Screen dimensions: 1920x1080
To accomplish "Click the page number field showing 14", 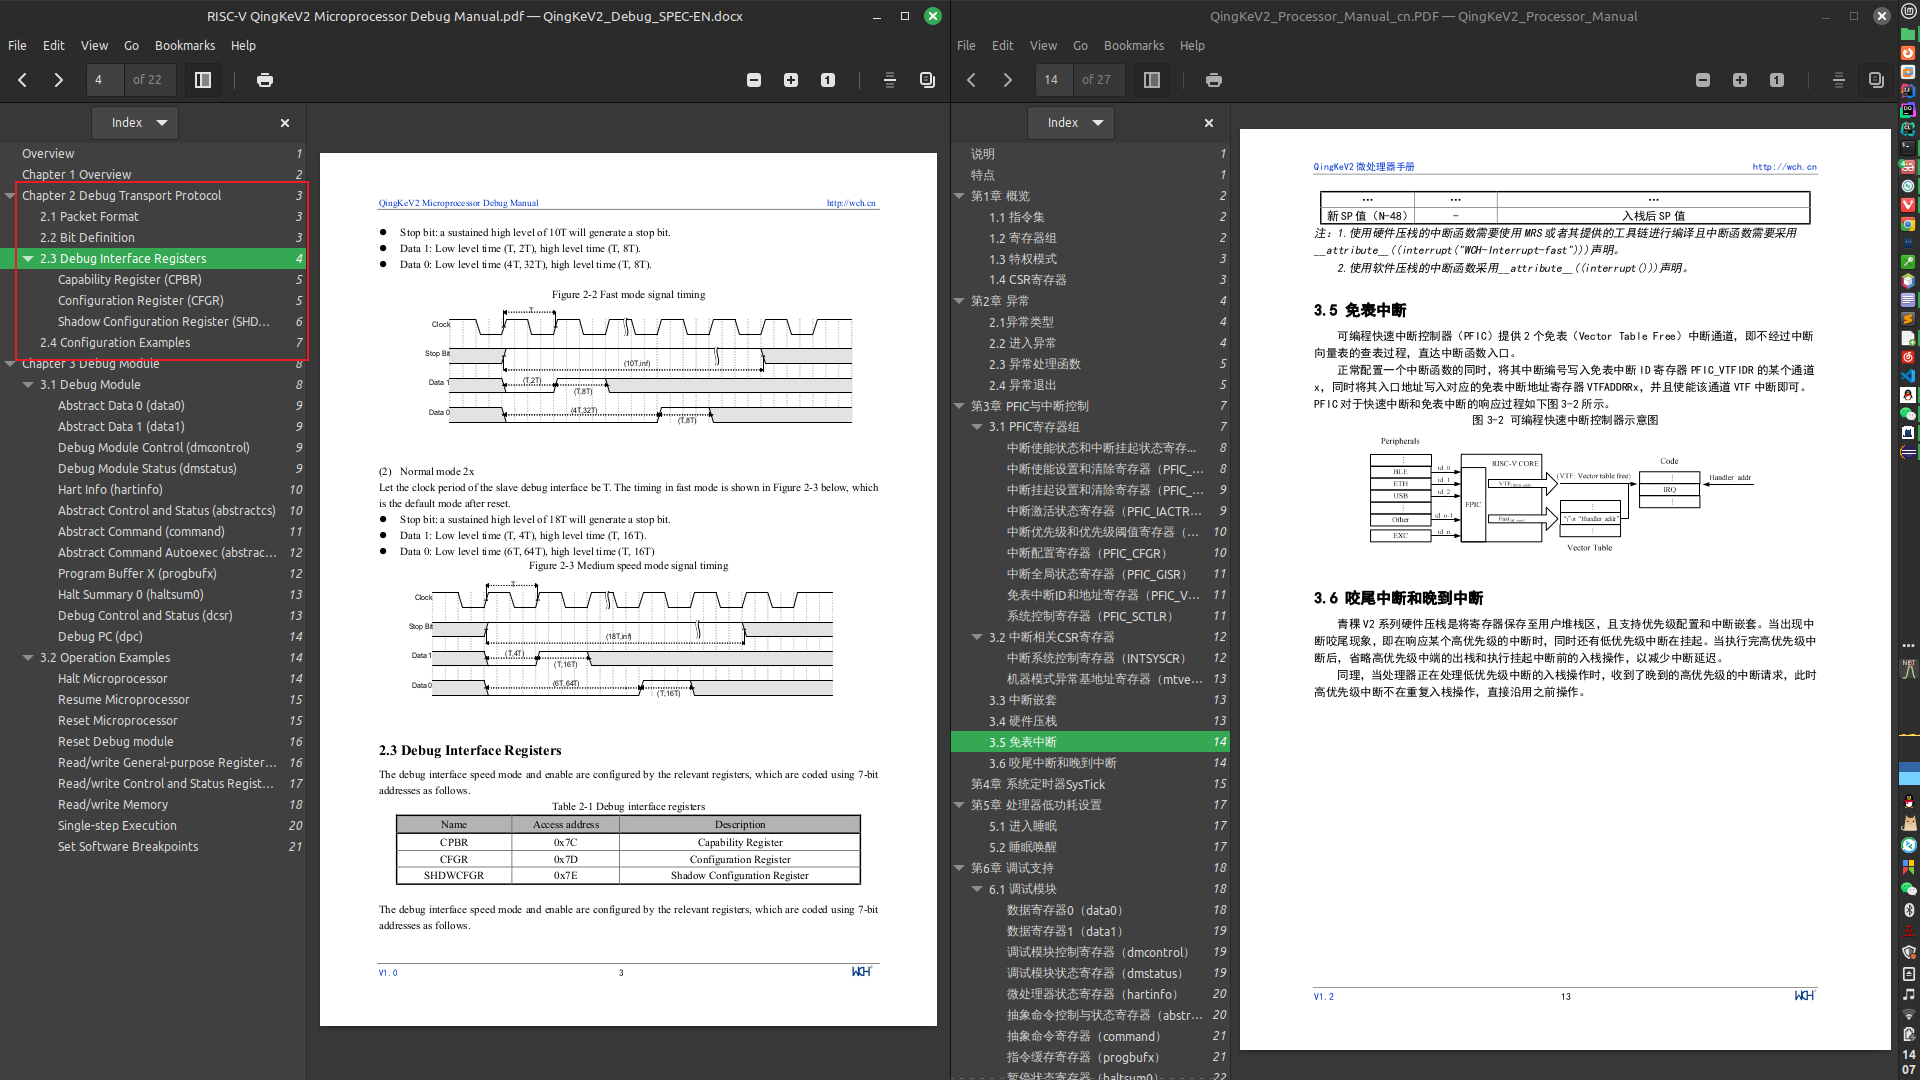I will point(1054,80).
